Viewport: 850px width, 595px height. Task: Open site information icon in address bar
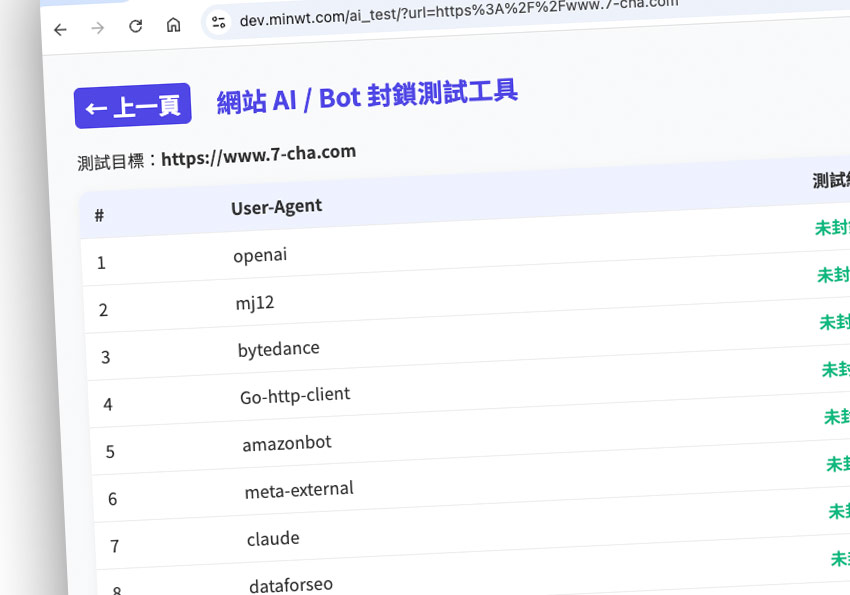pos(218,22)
